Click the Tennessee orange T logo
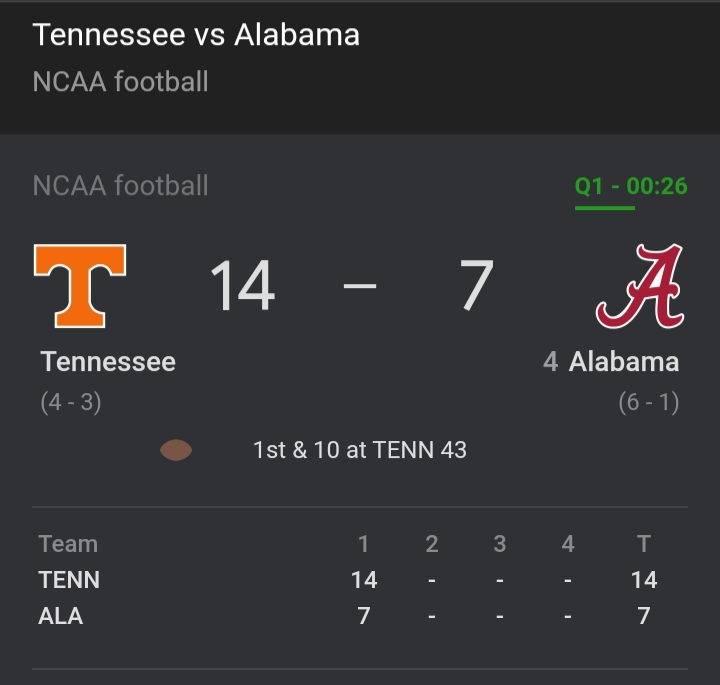The width and height of the screenshot is (720, 685). pos(80,286)
